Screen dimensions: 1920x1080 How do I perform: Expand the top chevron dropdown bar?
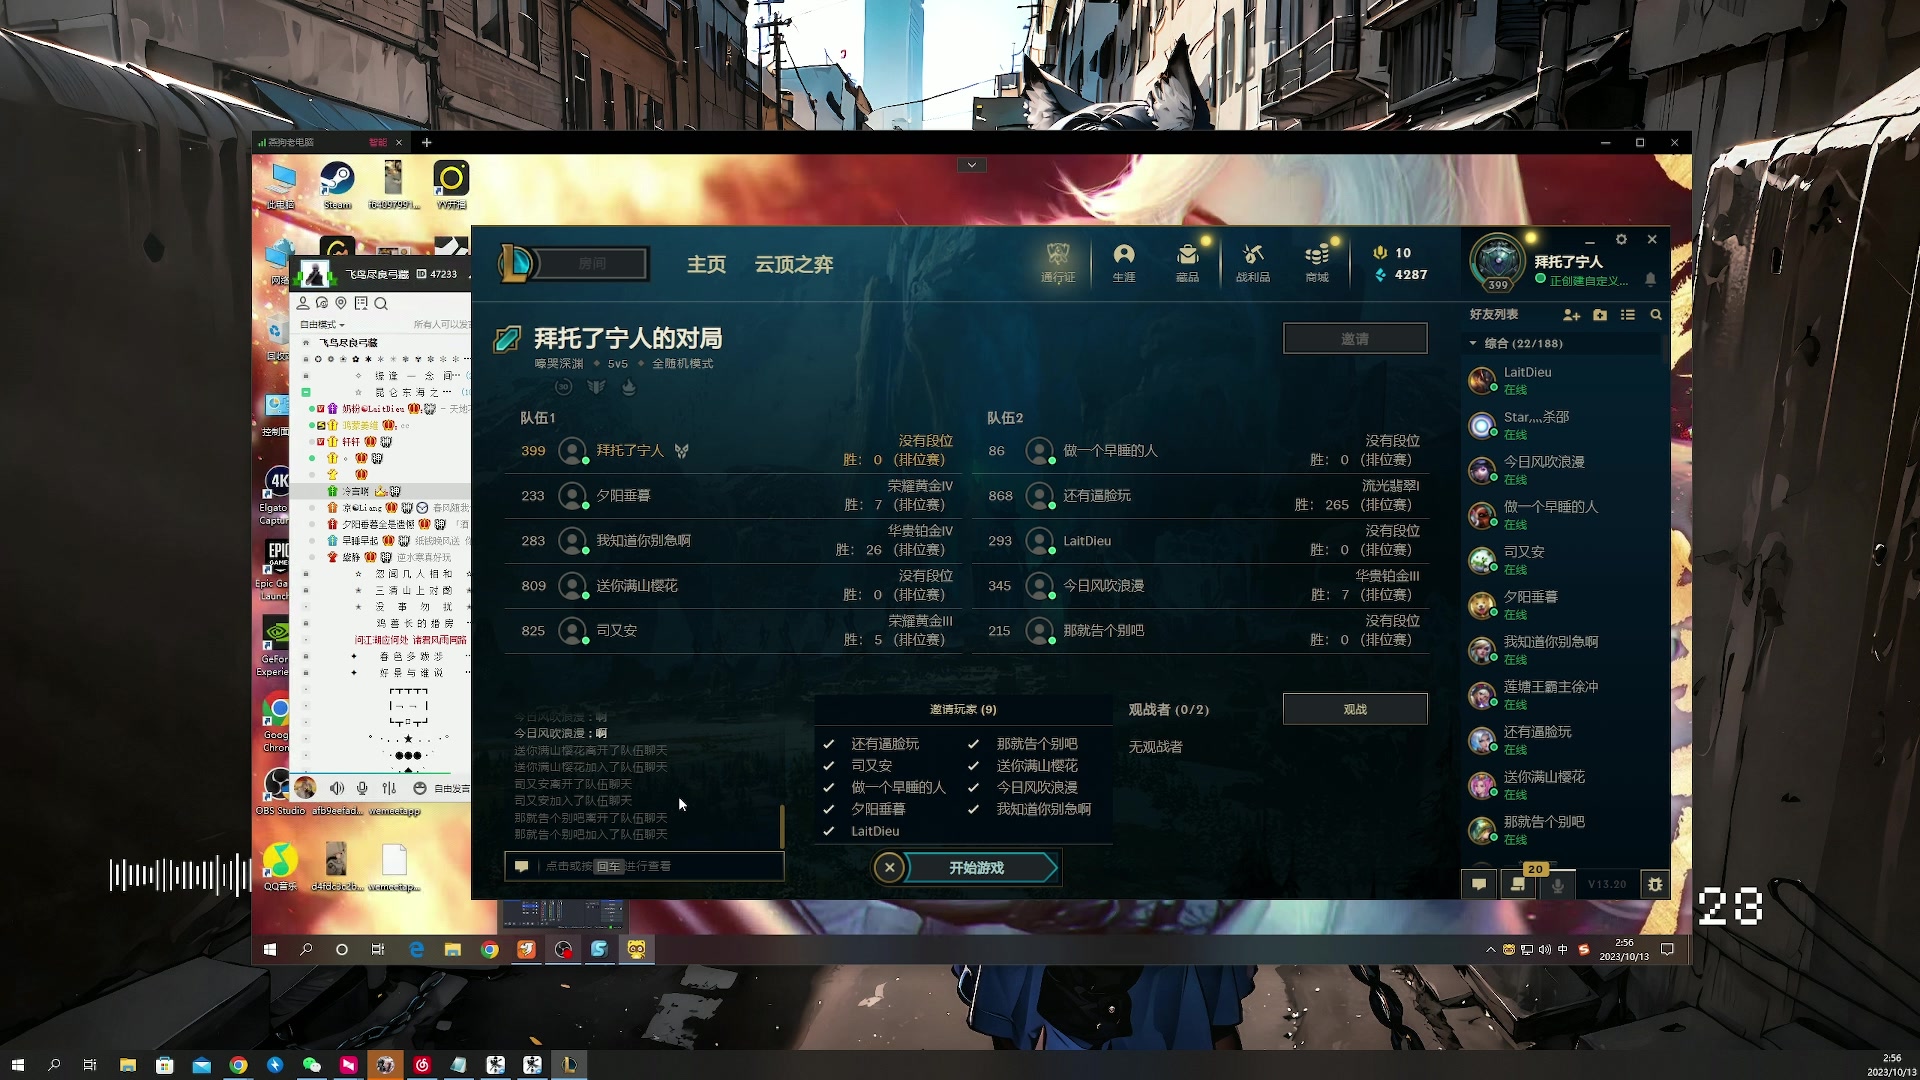point(971,165)
